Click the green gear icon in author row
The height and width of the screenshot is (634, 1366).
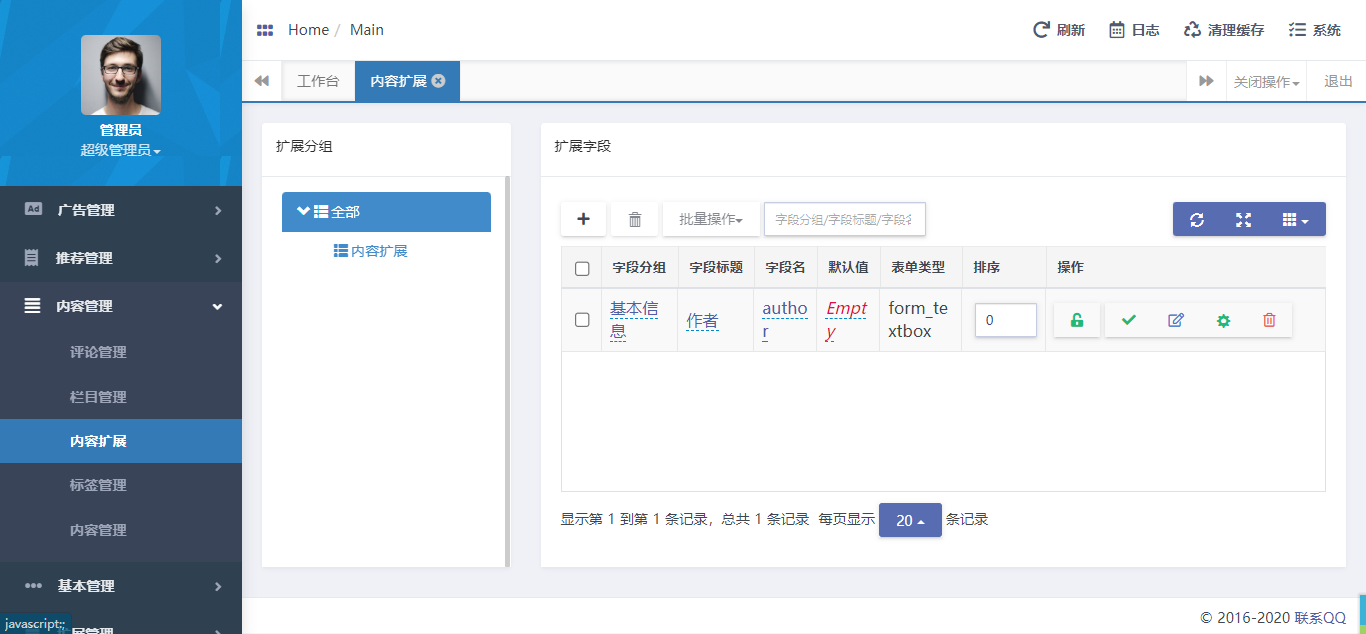coord(1223,320)
